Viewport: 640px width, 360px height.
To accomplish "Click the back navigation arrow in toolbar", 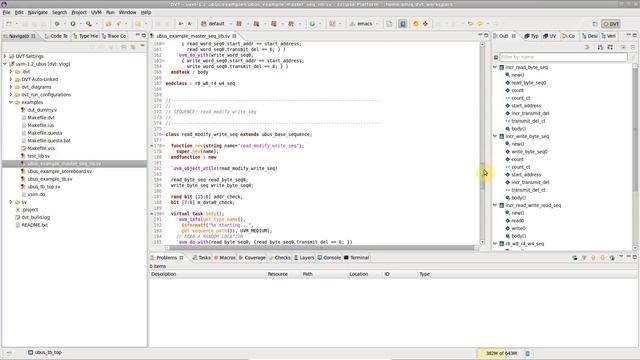I will click(470, 24).
